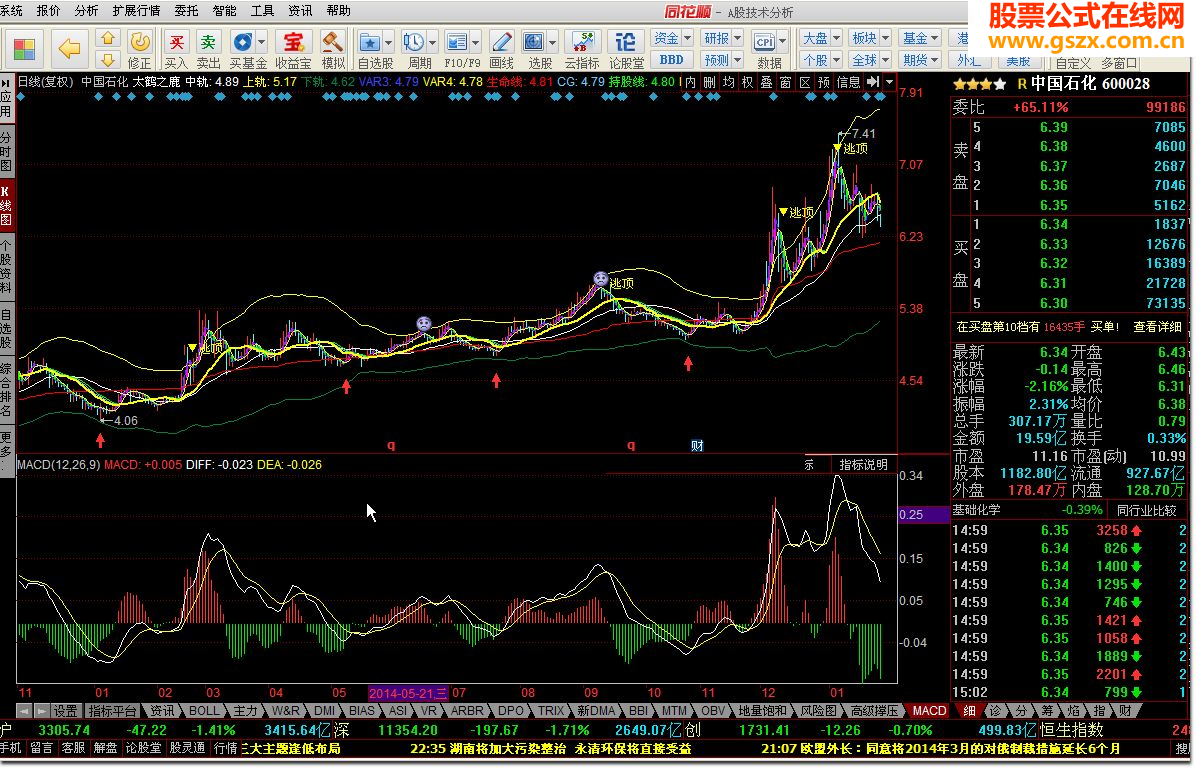Toggle the 叠 overlay button

coord(767,82)
